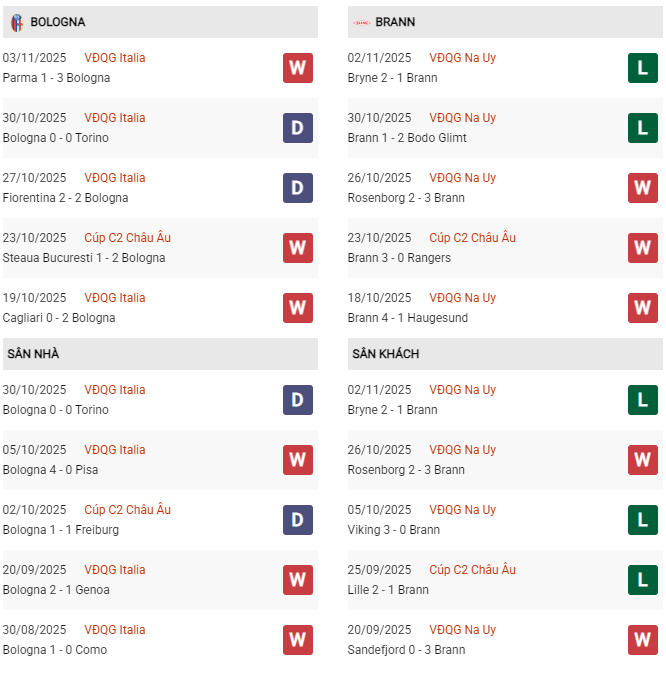Click the Brann club logo icon
This screenshot has height=674, width=666.
(x=360, y=22)
